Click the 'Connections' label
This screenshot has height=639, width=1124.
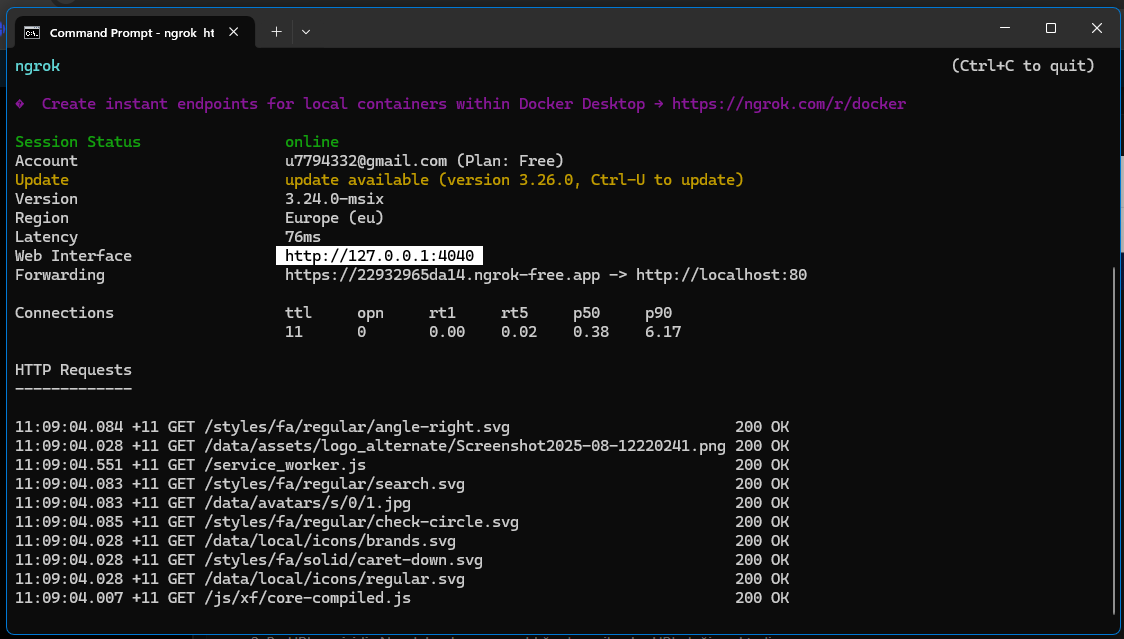65,313
